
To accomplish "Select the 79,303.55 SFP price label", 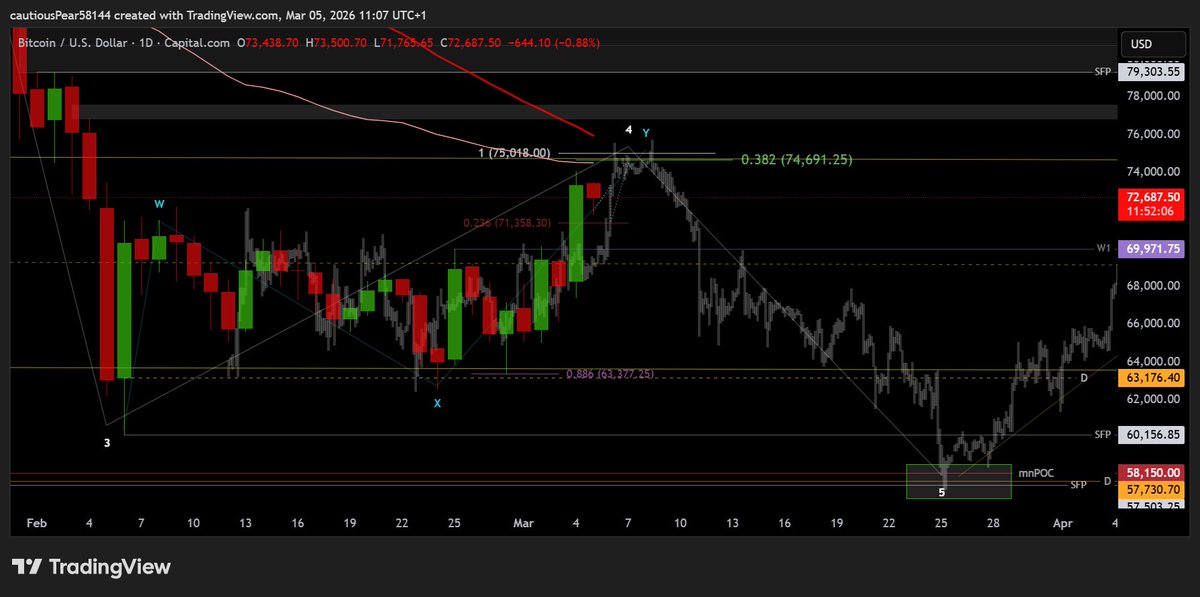I will coord(1153,73).
